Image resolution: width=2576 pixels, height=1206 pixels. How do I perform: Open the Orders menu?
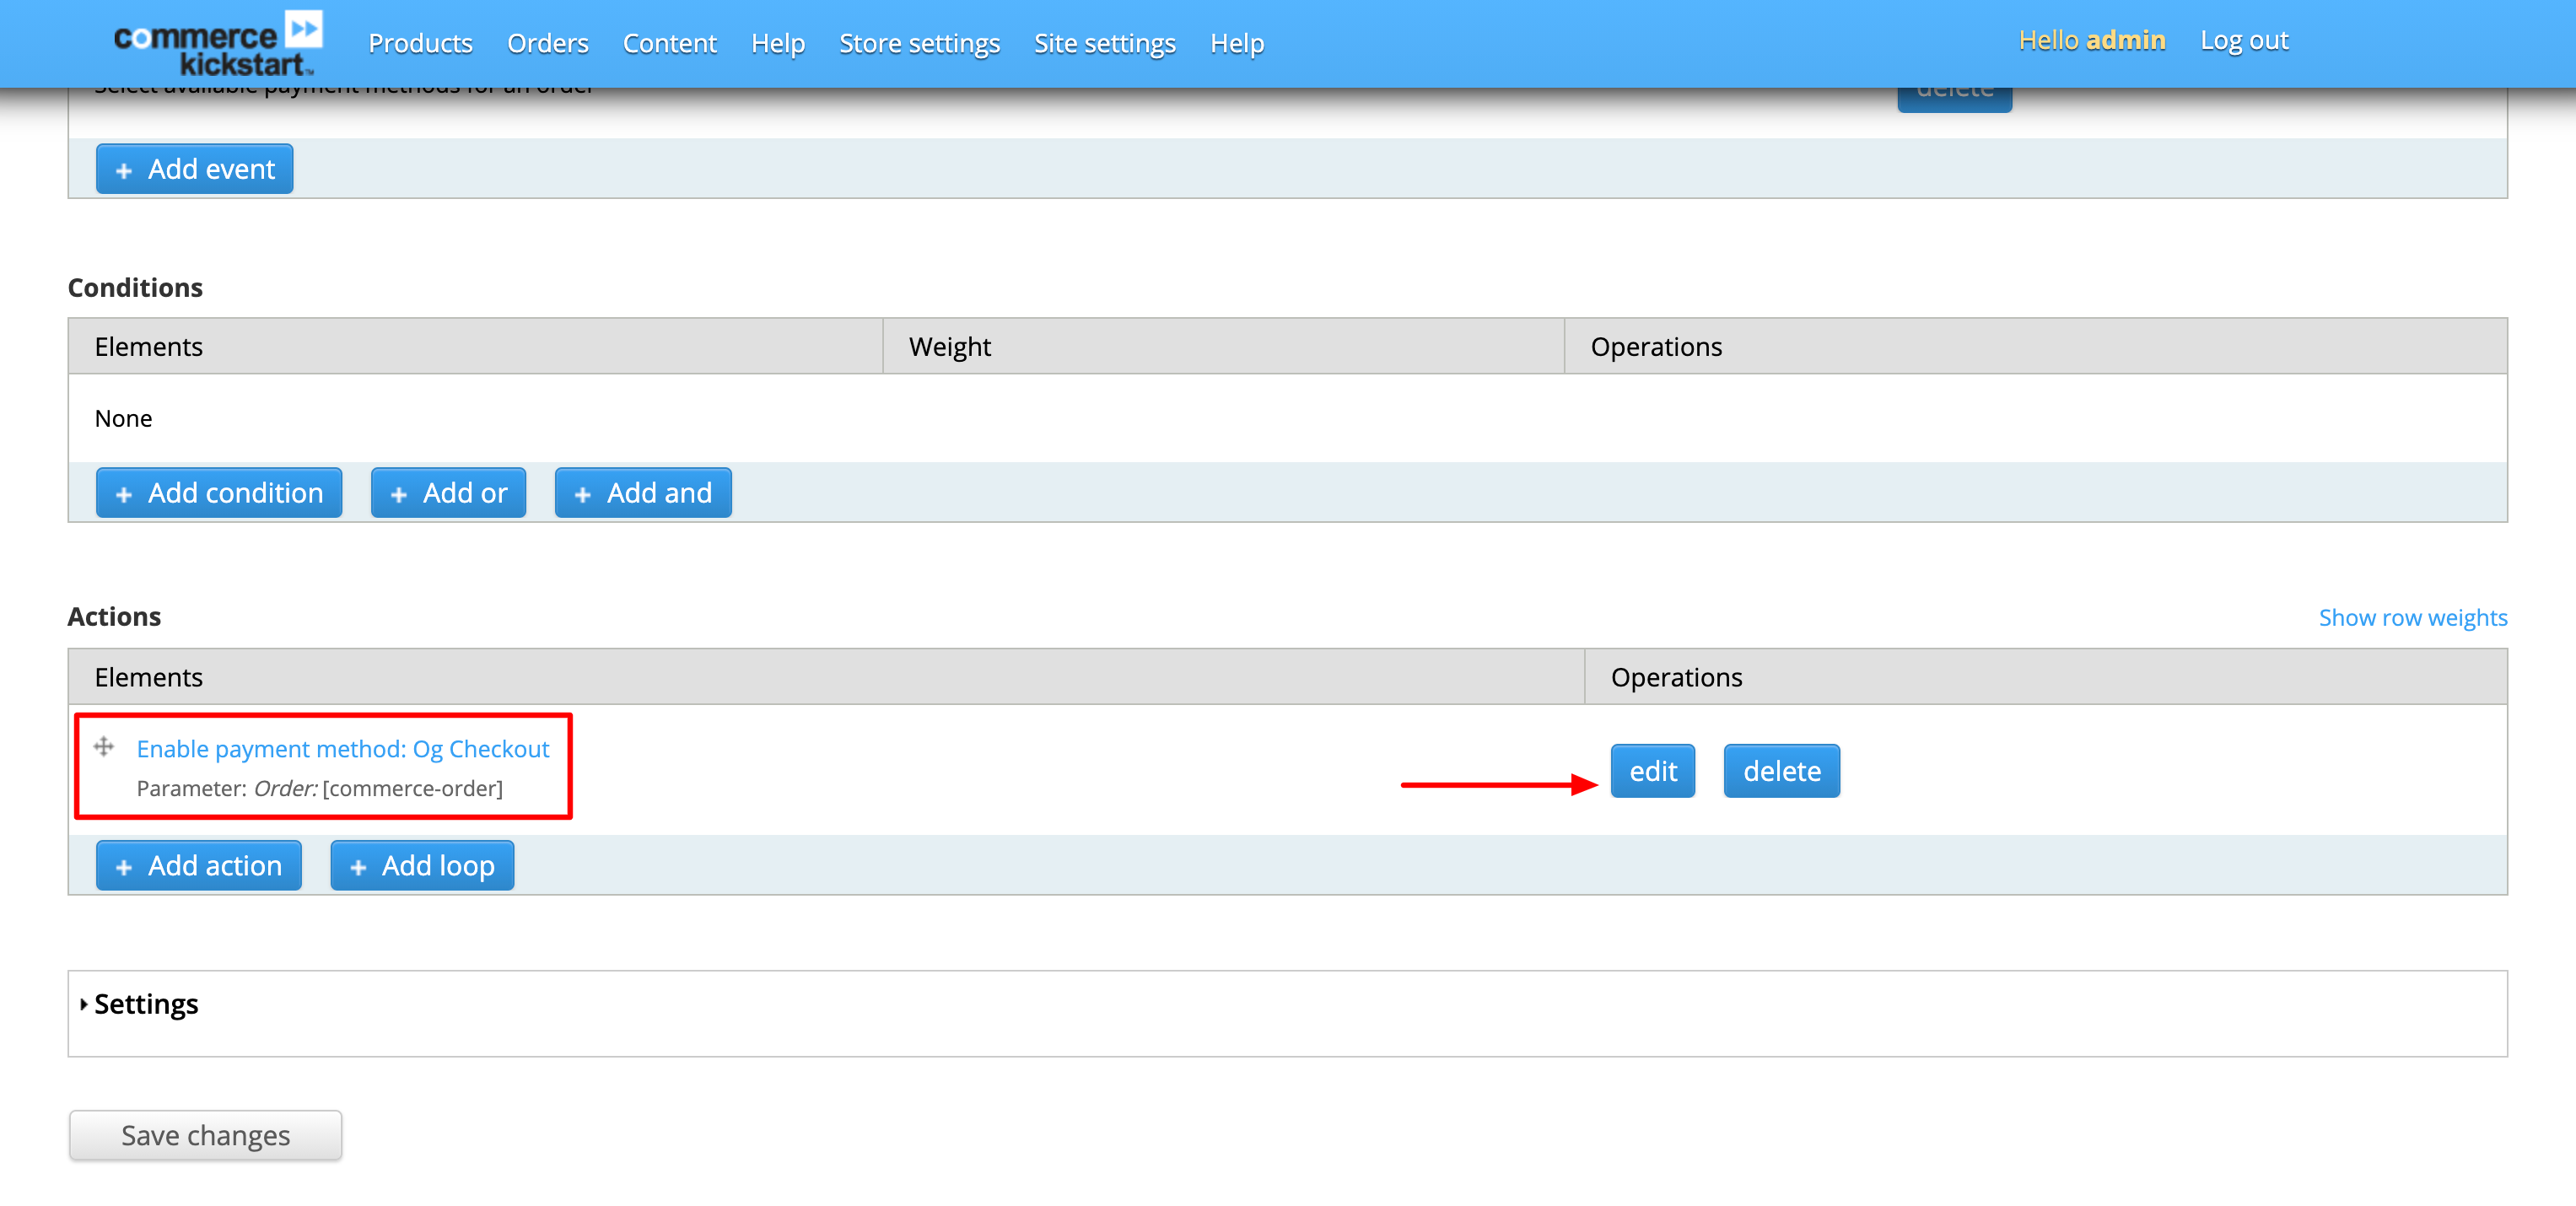pos(547,43)
